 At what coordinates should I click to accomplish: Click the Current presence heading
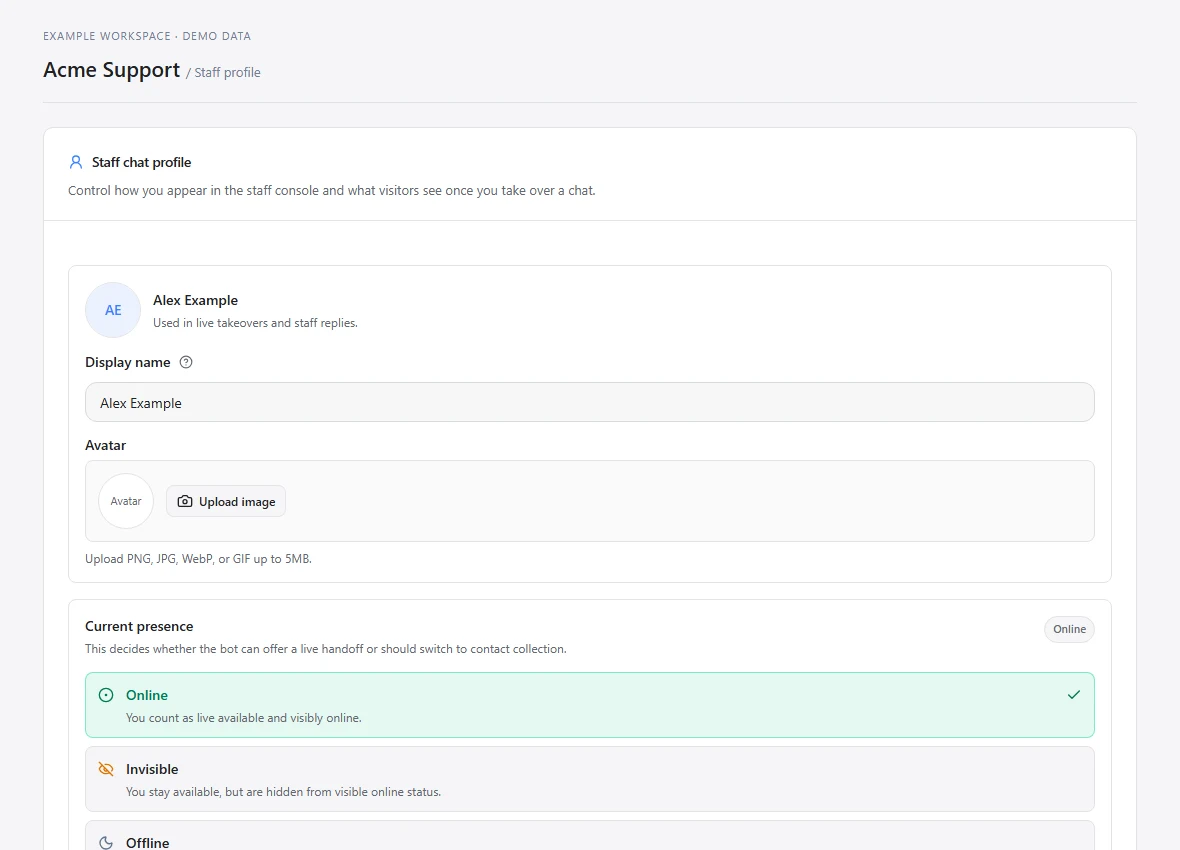click(139, 626)
